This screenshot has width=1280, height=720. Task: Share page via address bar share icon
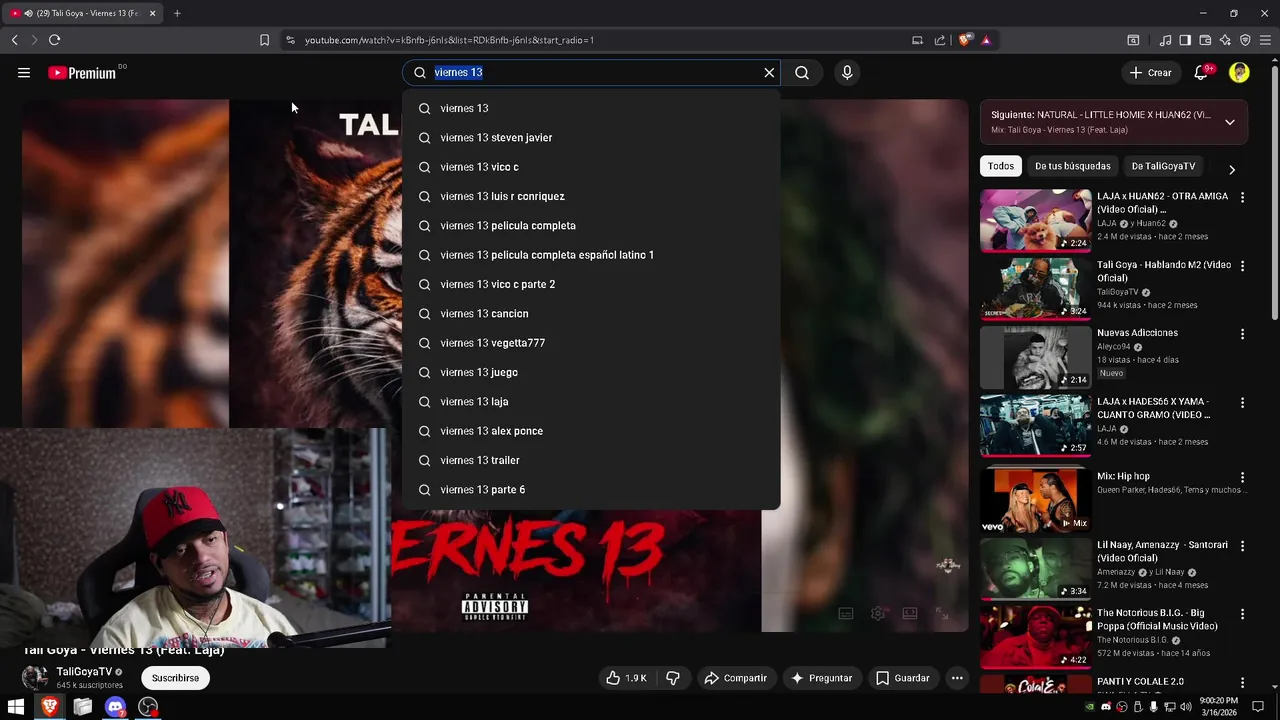(940, 40)
